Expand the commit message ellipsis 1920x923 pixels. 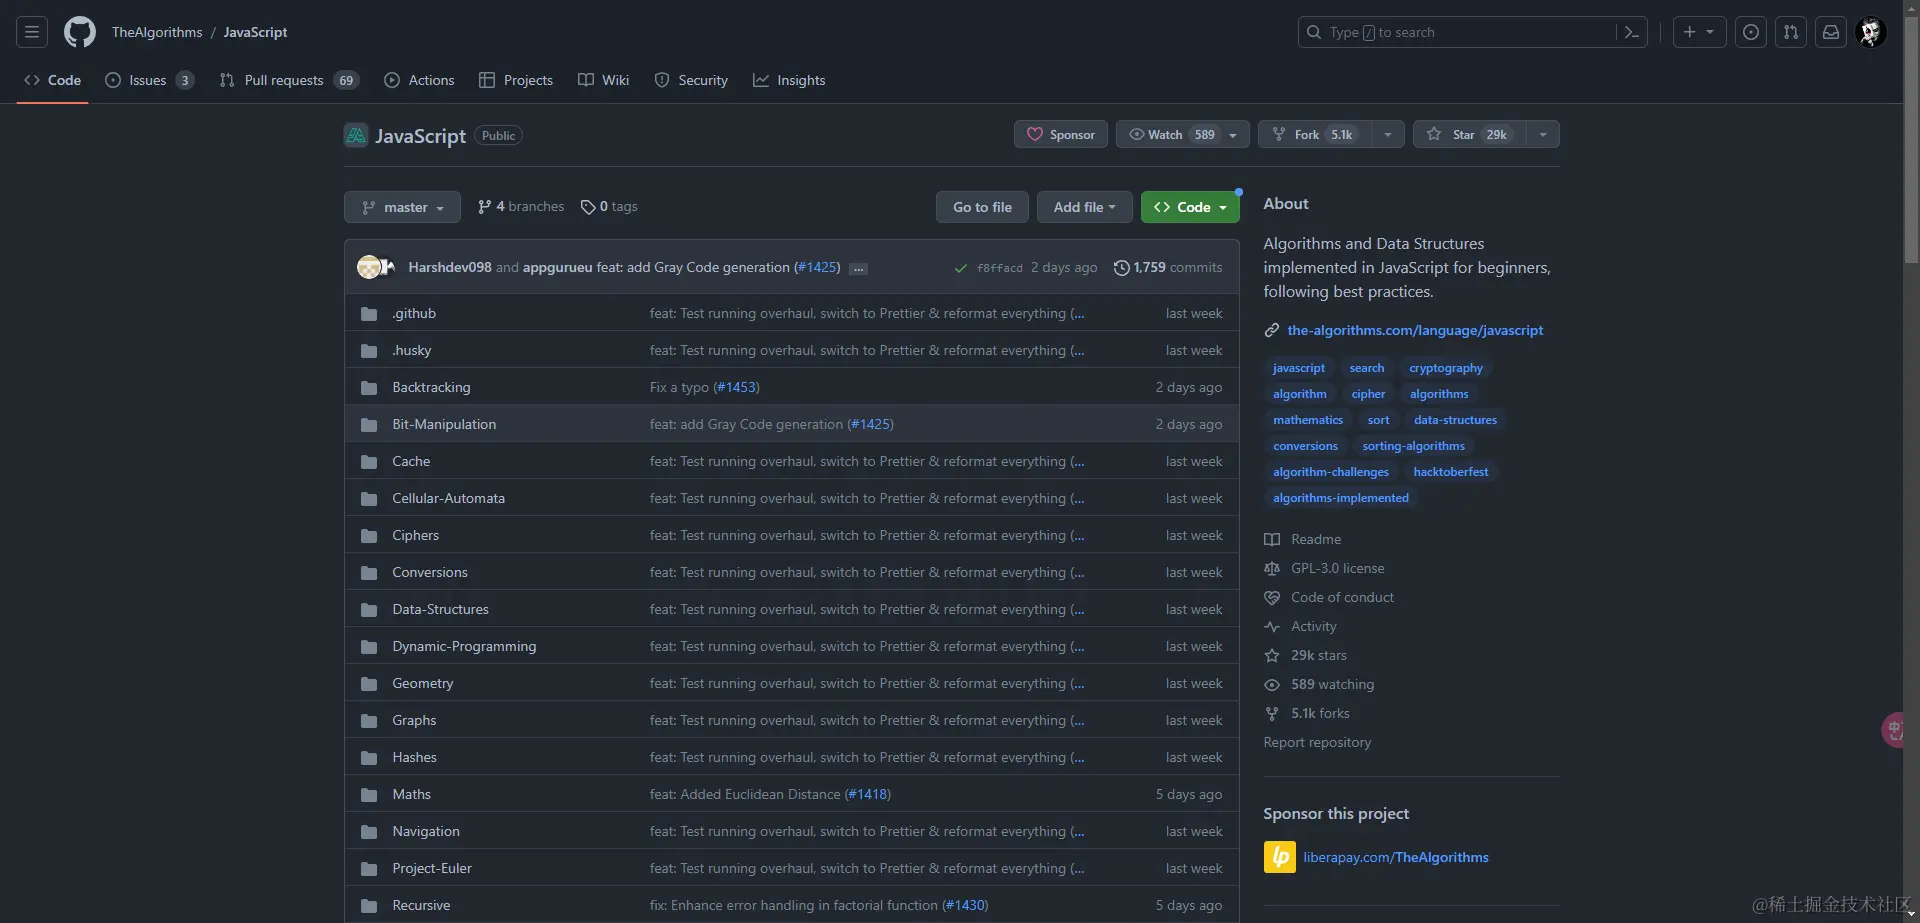(858, 268)
